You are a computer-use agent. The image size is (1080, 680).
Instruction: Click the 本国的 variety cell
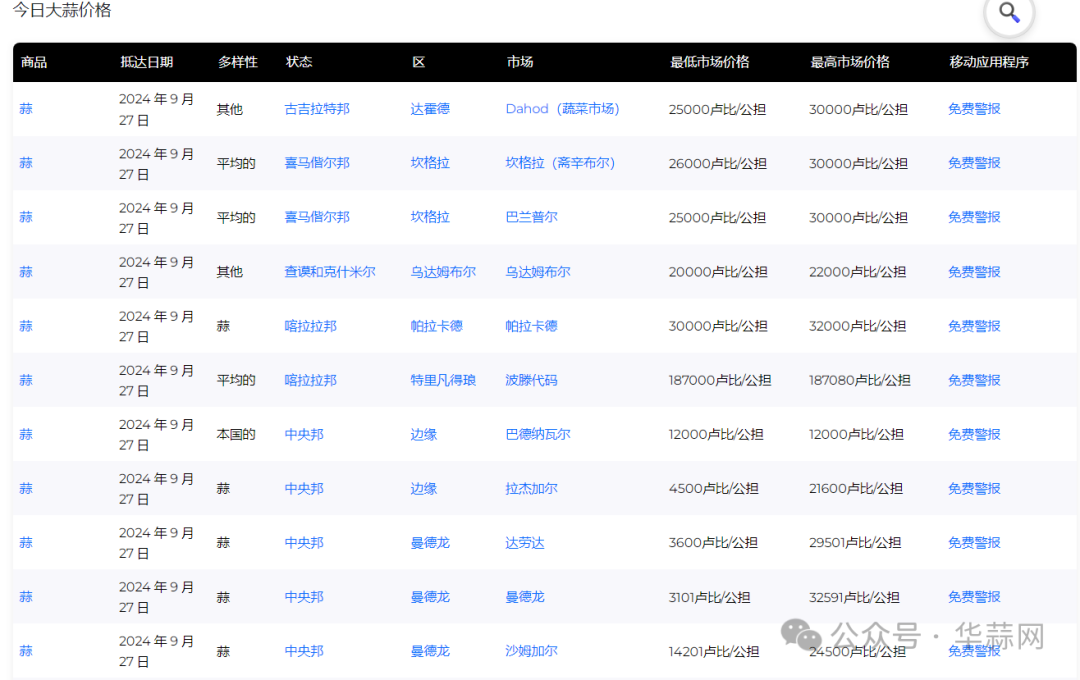[236, 435]
